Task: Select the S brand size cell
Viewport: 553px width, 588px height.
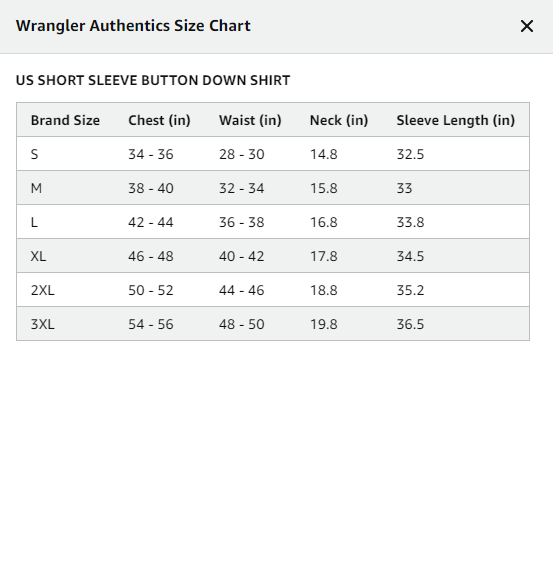Action: pyautogui.click(x=34, y=154)
